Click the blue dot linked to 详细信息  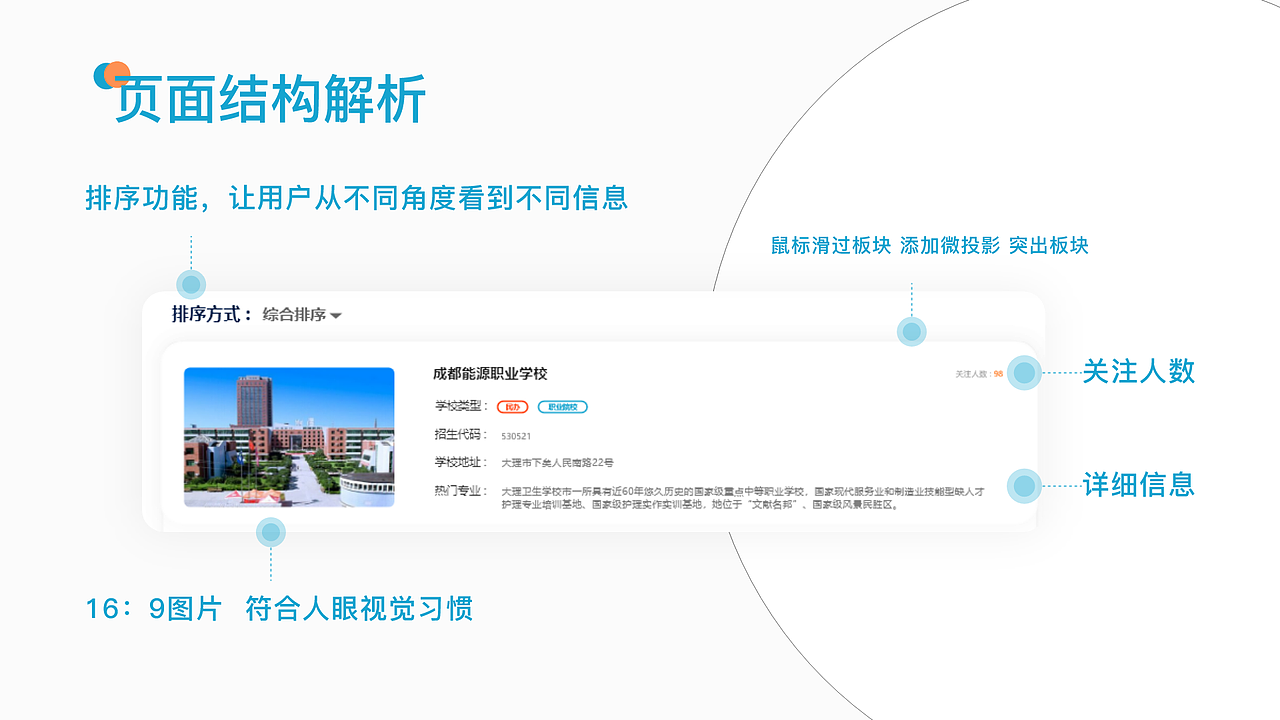[1023, 487]
